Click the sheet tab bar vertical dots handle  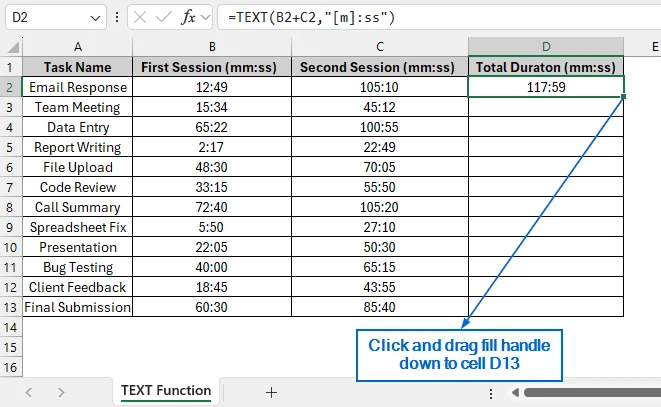[x=491, y=394]
